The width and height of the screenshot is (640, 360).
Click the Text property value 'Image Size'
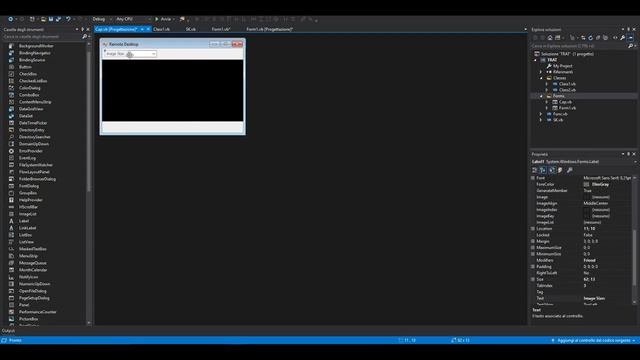pyautogui.click(x=594, y=298)
